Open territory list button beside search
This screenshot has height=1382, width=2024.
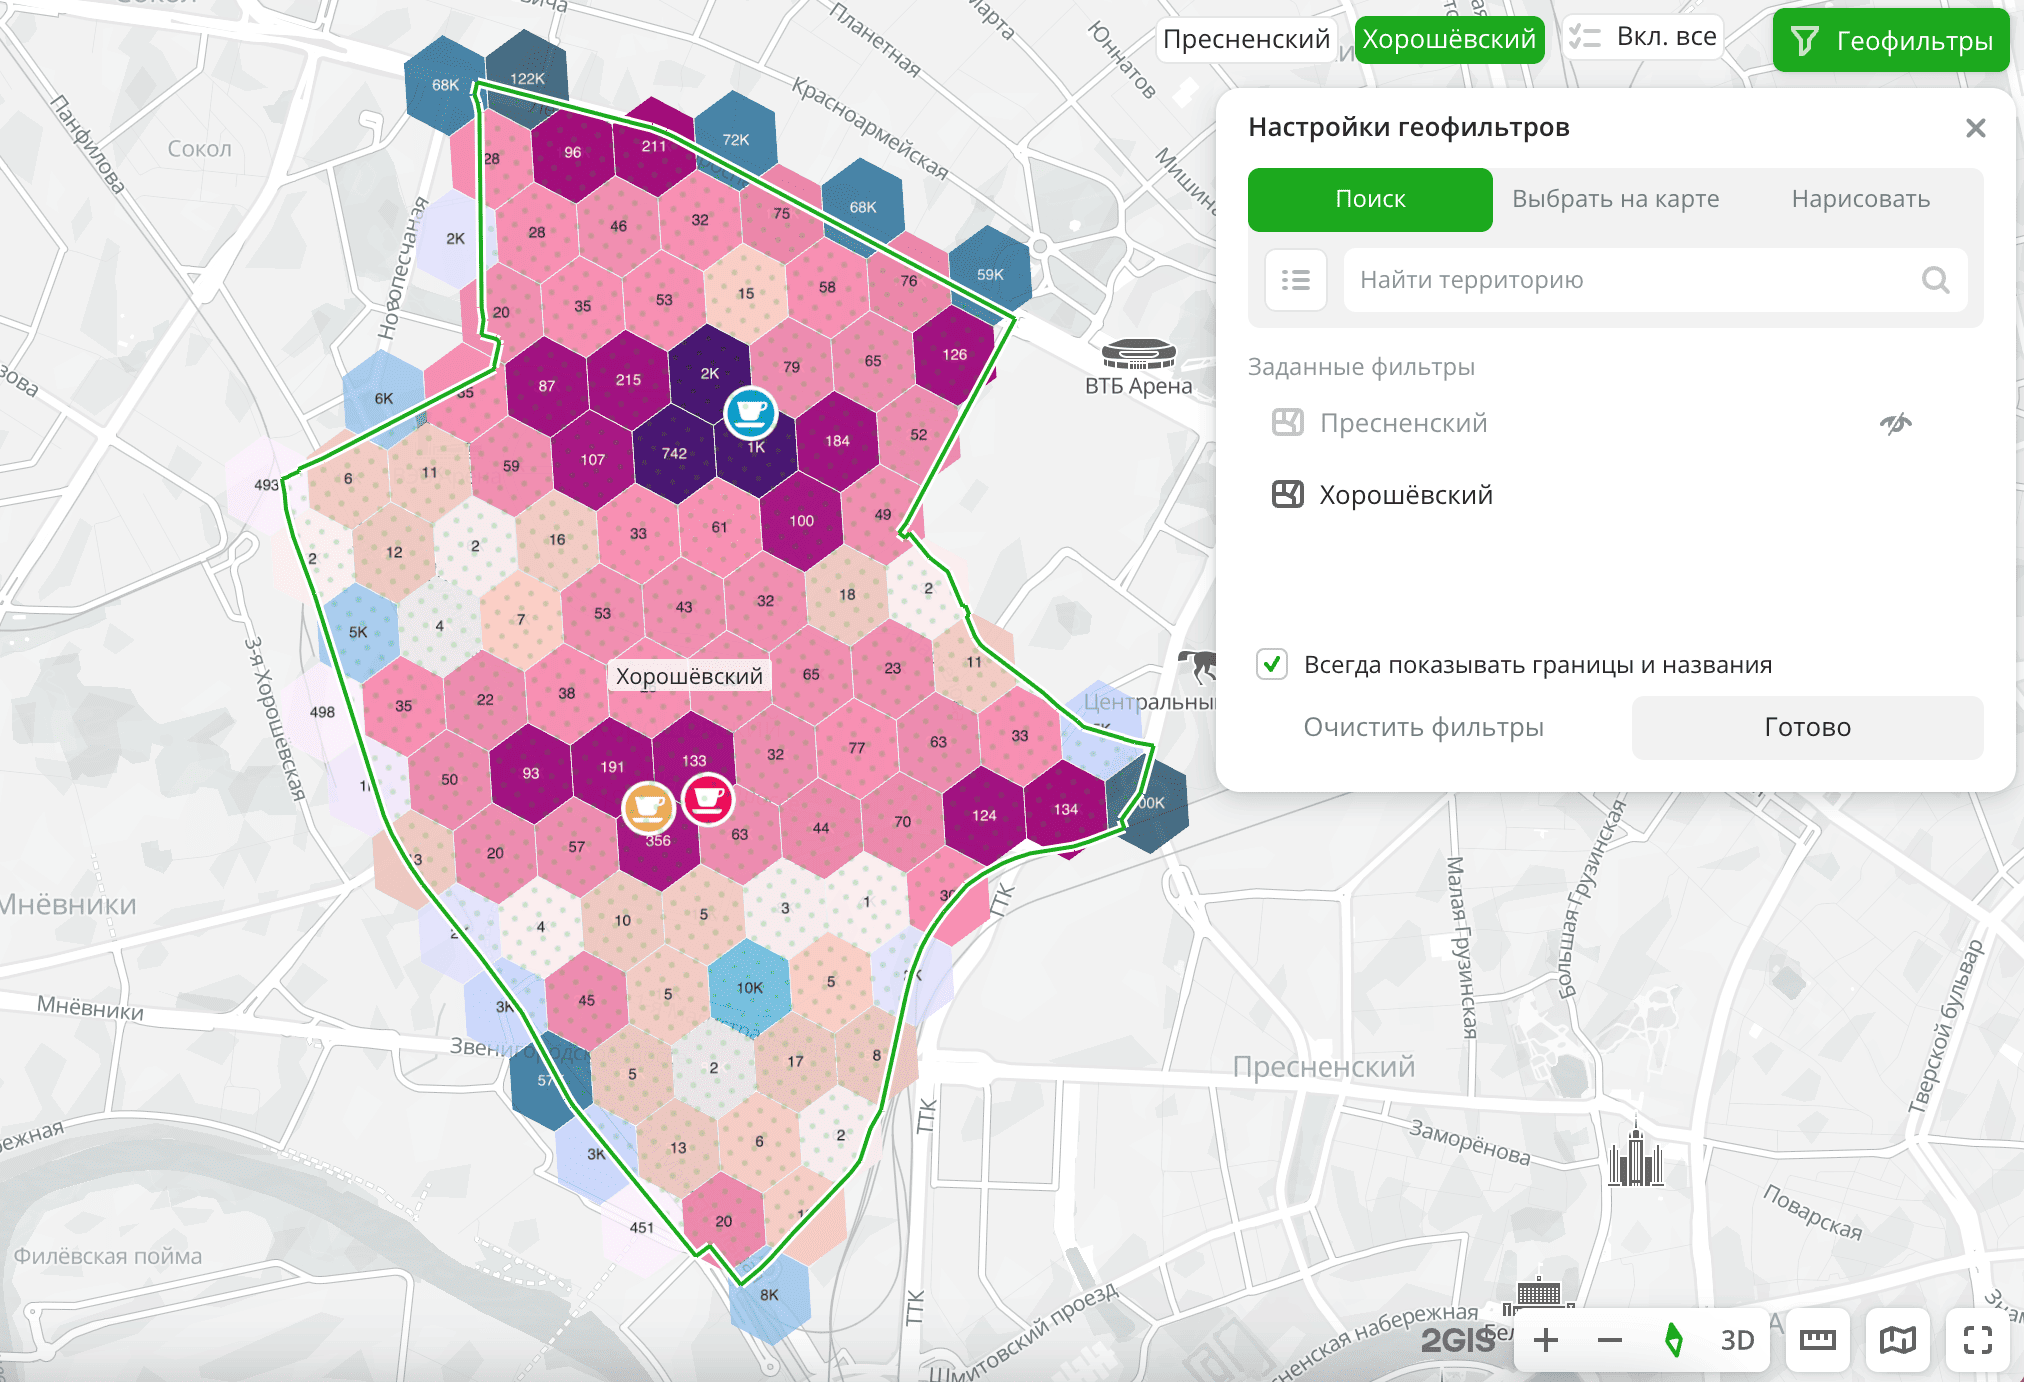(x=1295, y=280)
